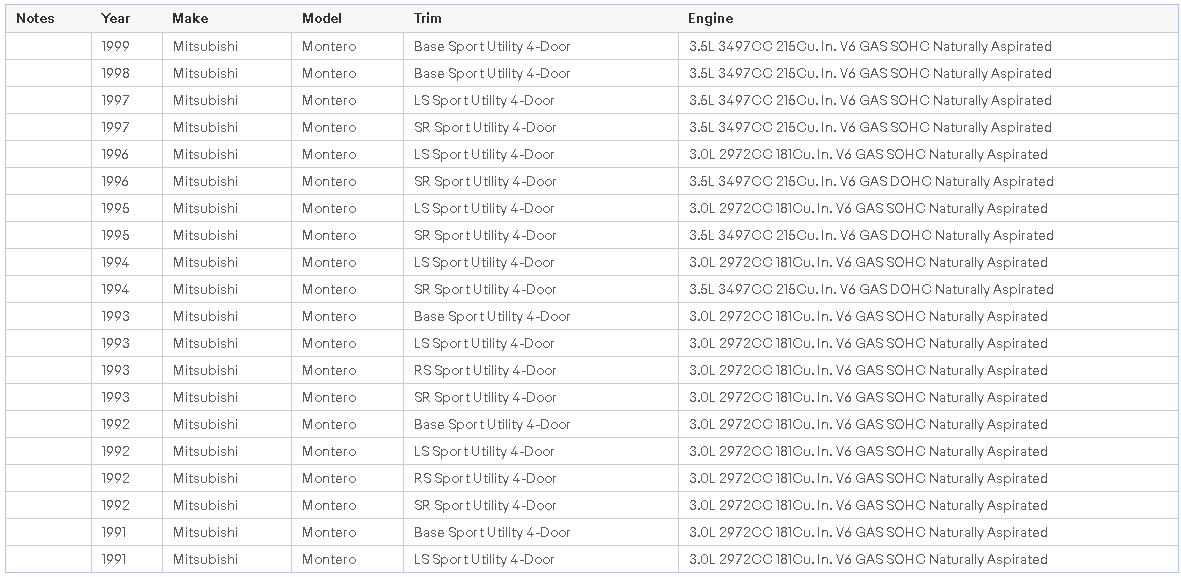Select engine cell in the 1998 row
This screenshot has width=1181, height=577.
(x=870, y=73)
